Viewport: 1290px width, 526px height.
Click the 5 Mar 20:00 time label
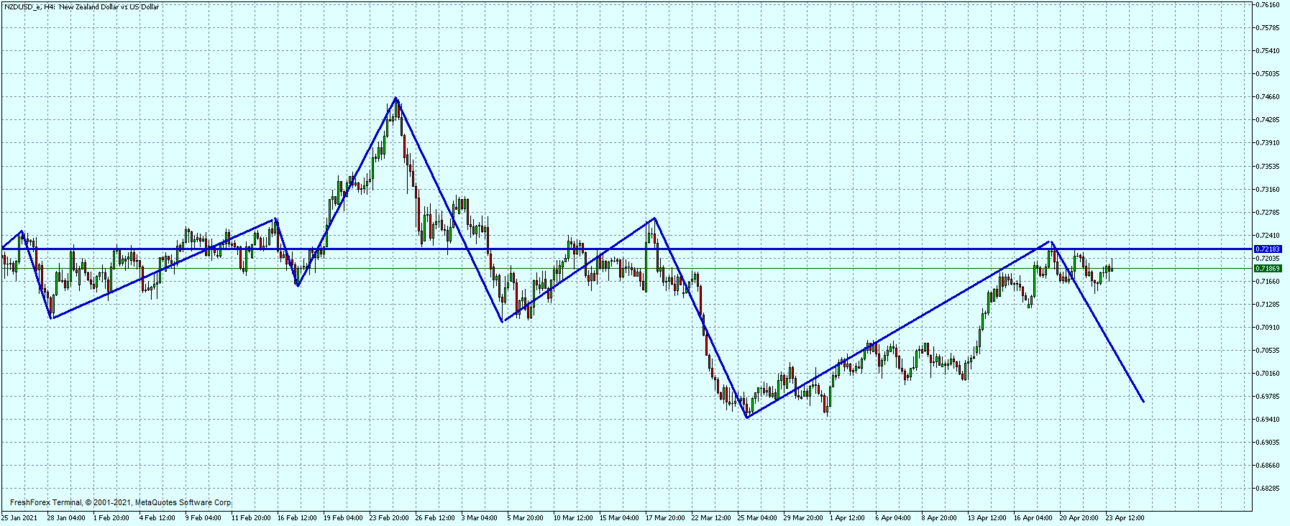coord(527,519)
